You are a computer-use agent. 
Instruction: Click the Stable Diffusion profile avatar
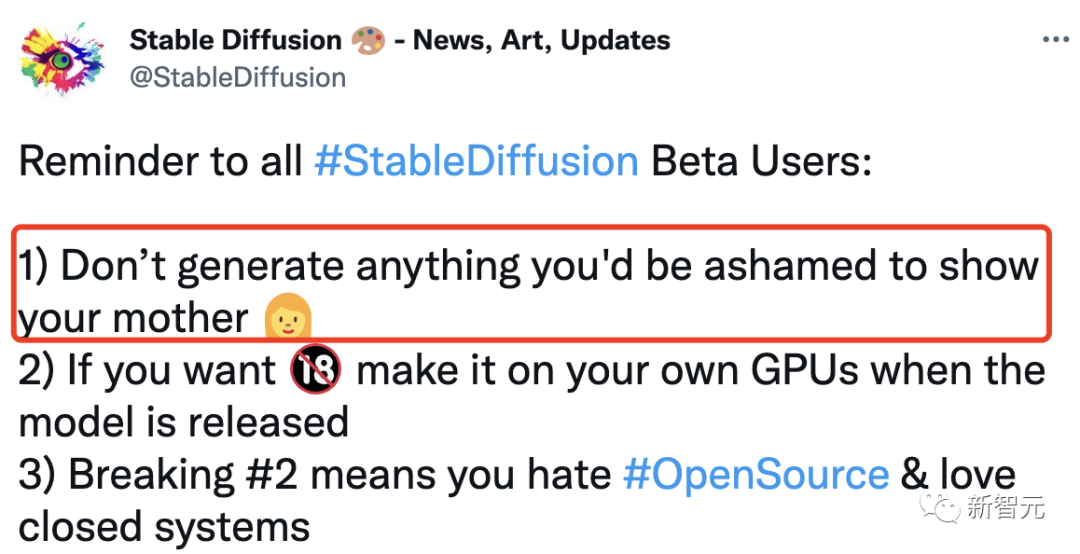click(62, 60)
